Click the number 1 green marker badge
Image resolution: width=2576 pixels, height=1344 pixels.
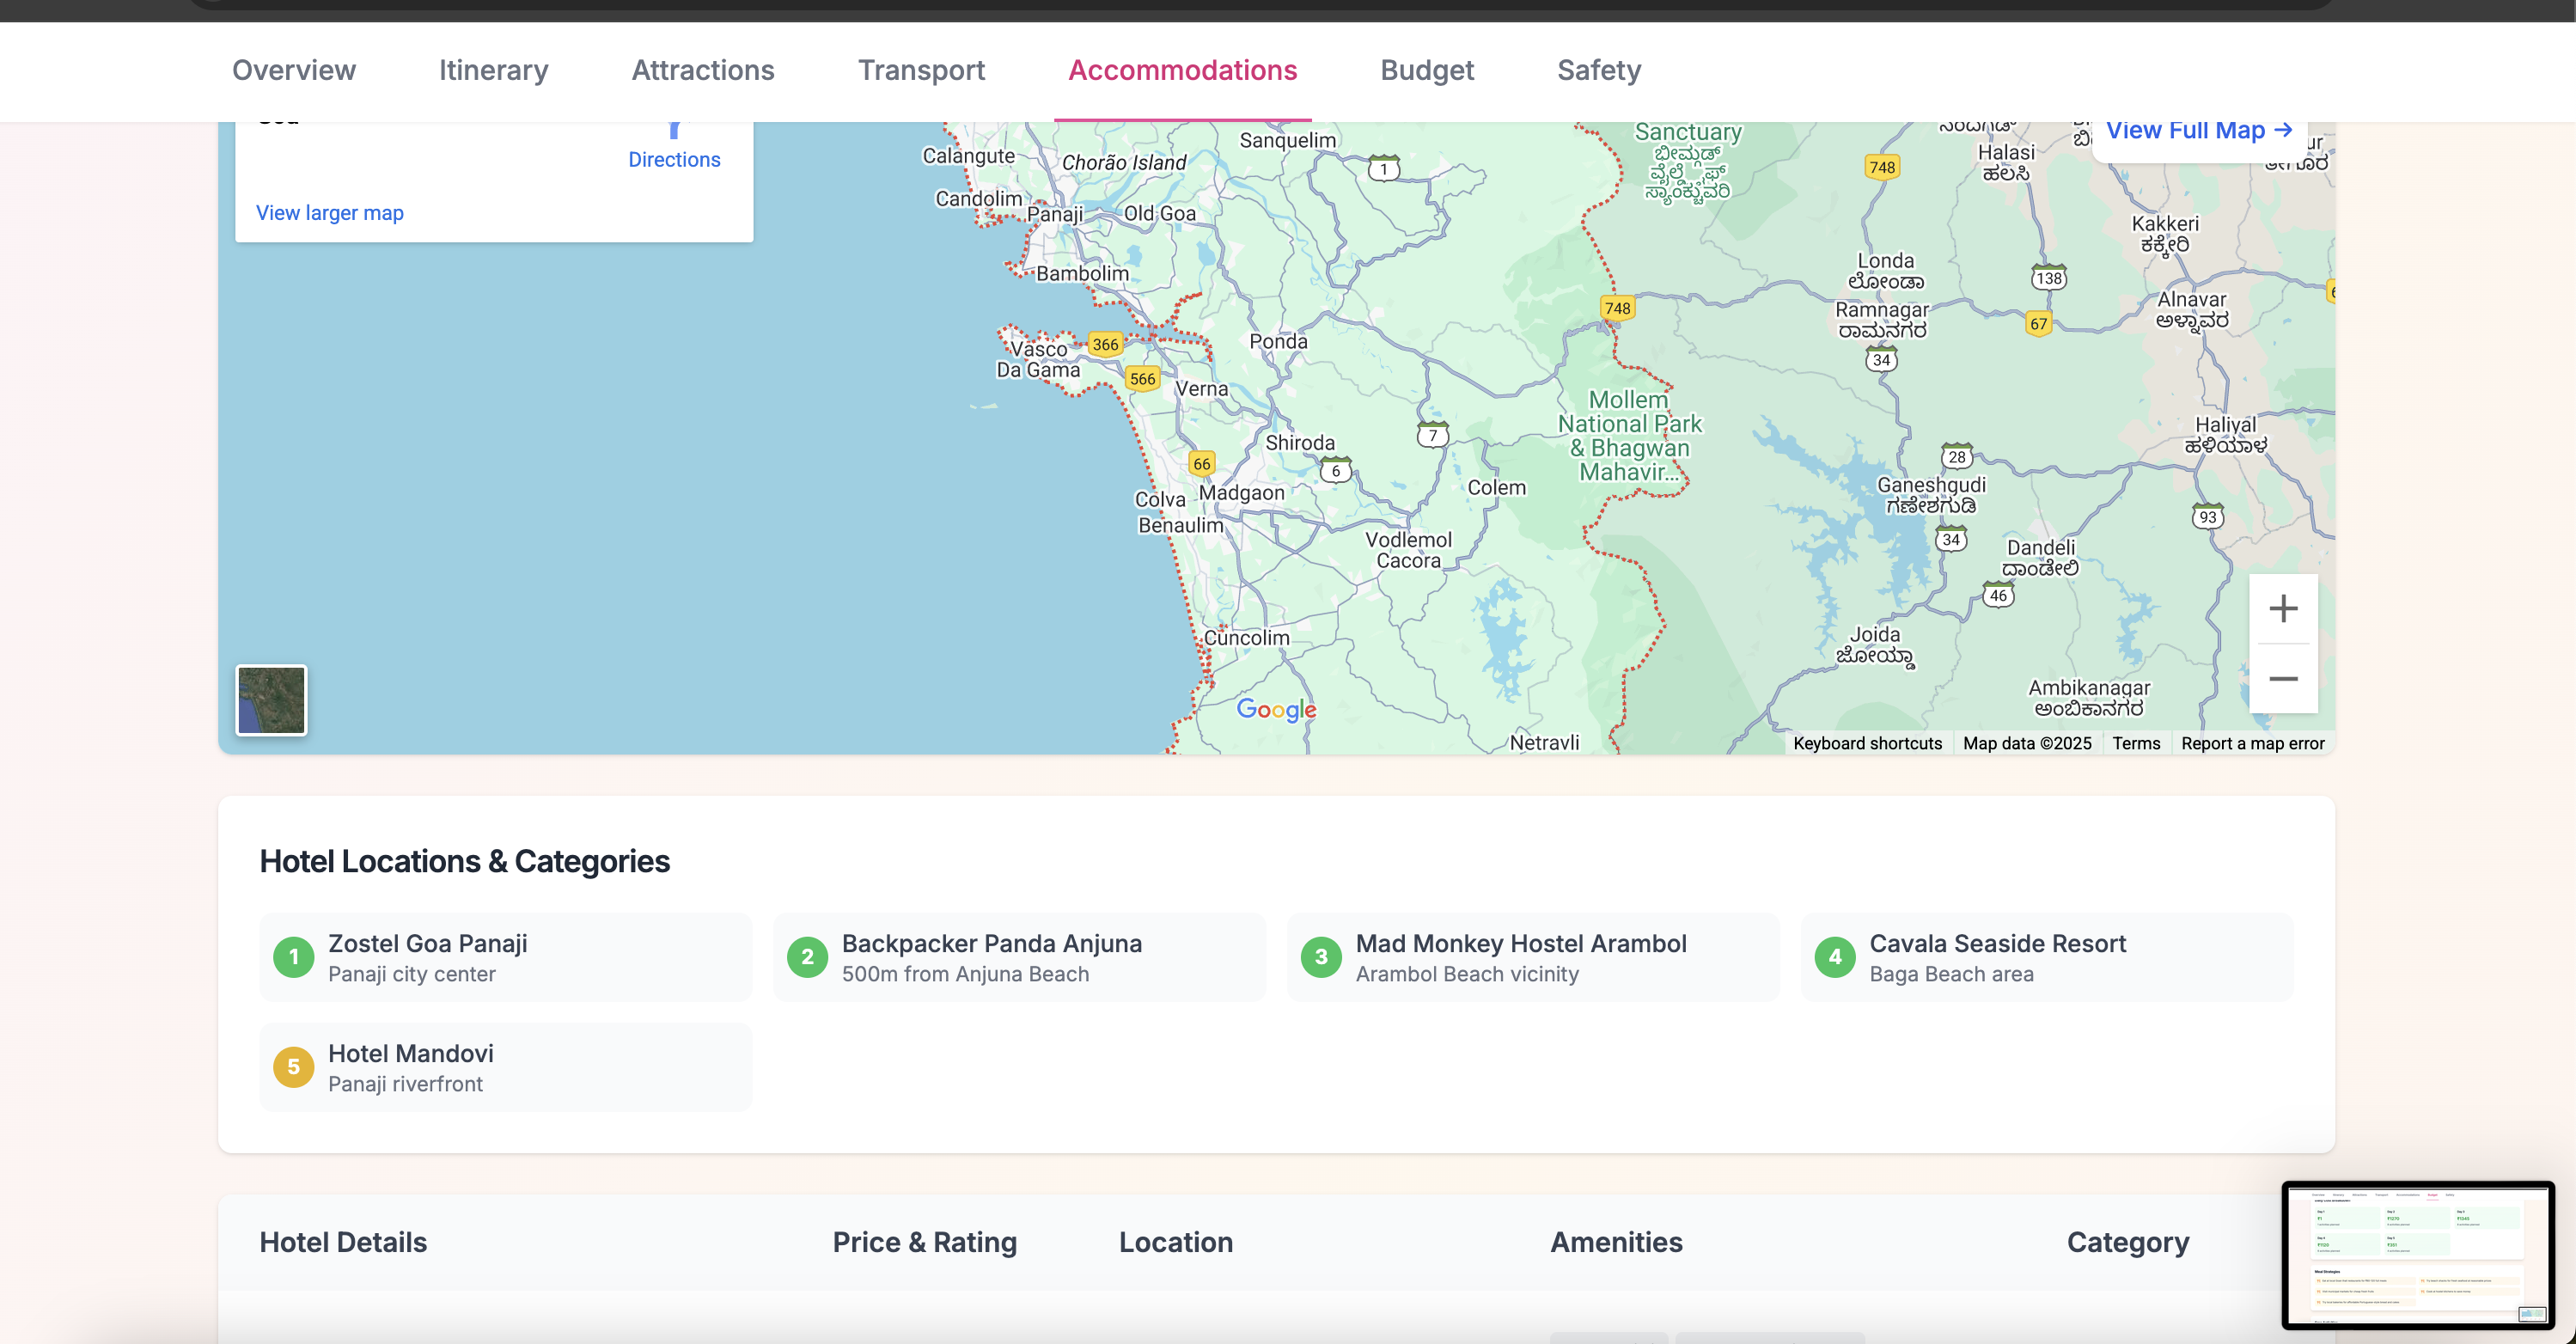[293, 957]
